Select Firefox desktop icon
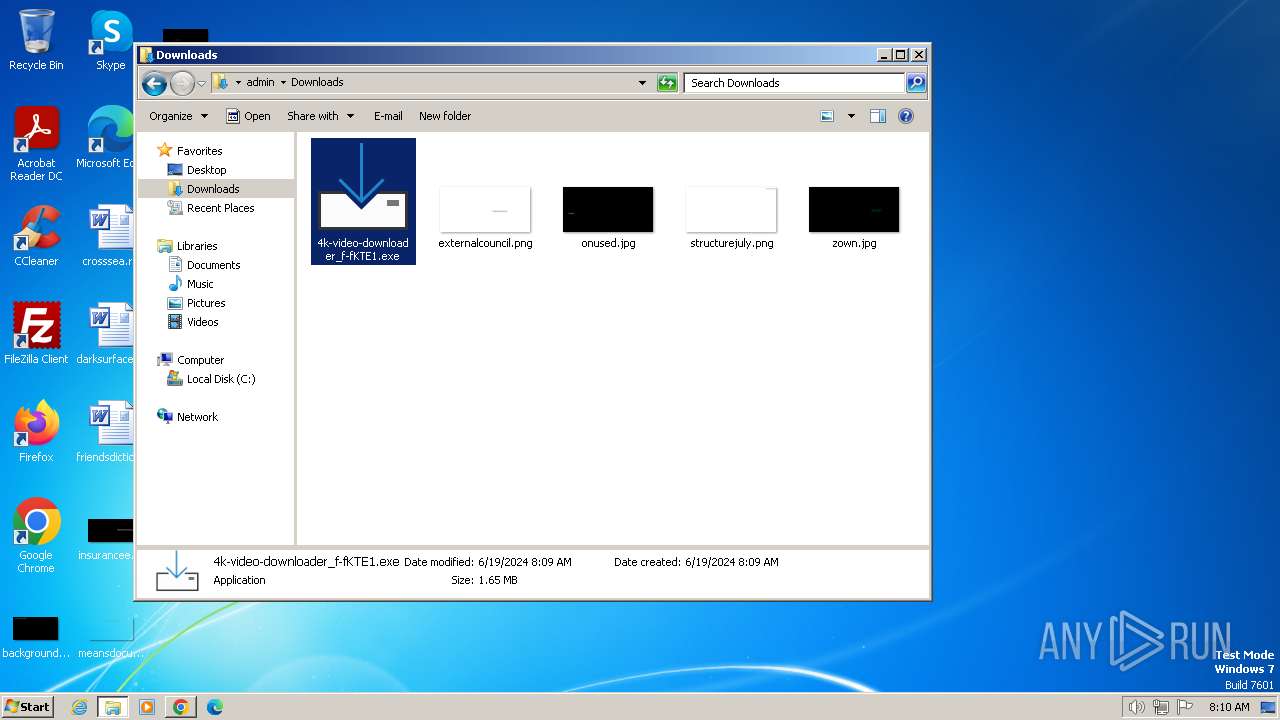This screenshot has height=720, width=1280. 36,433
